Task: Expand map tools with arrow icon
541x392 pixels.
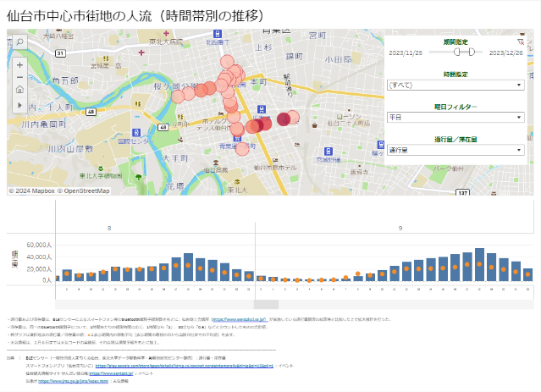Action: 20,105
